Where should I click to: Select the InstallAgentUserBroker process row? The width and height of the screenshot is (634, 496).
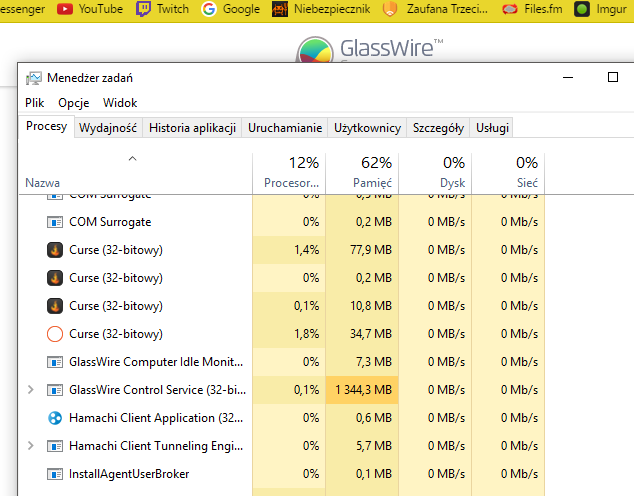(x=129, y=474)
